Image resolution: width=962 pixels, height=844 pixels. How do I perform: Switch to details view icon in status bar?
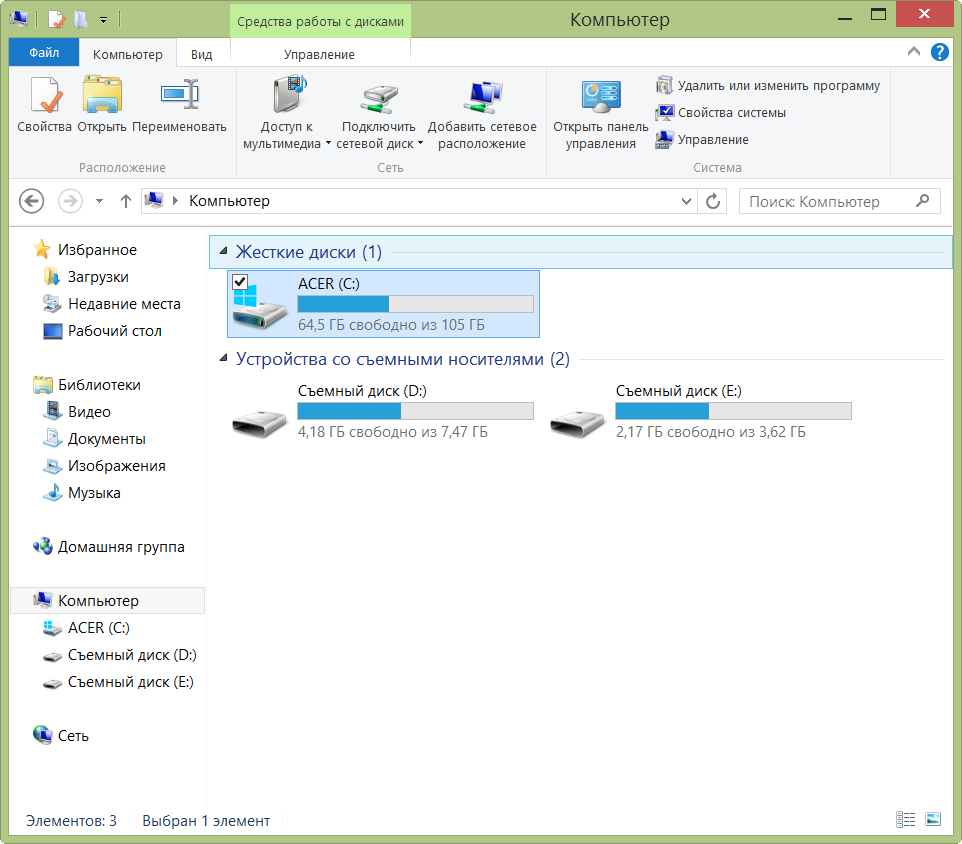(x=906, y=819)
